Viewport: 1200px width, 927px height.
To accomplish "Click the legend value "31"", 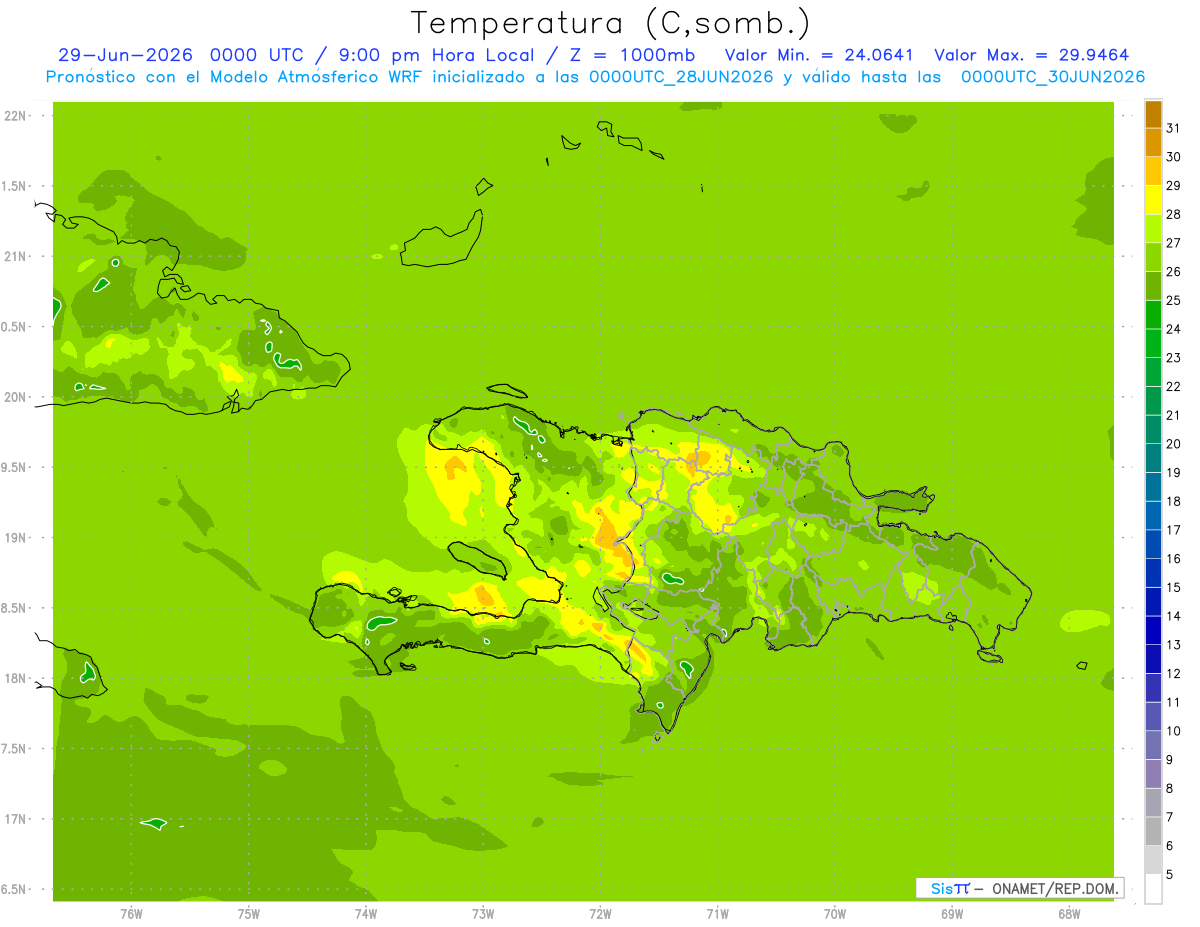I will point(1173,129).
